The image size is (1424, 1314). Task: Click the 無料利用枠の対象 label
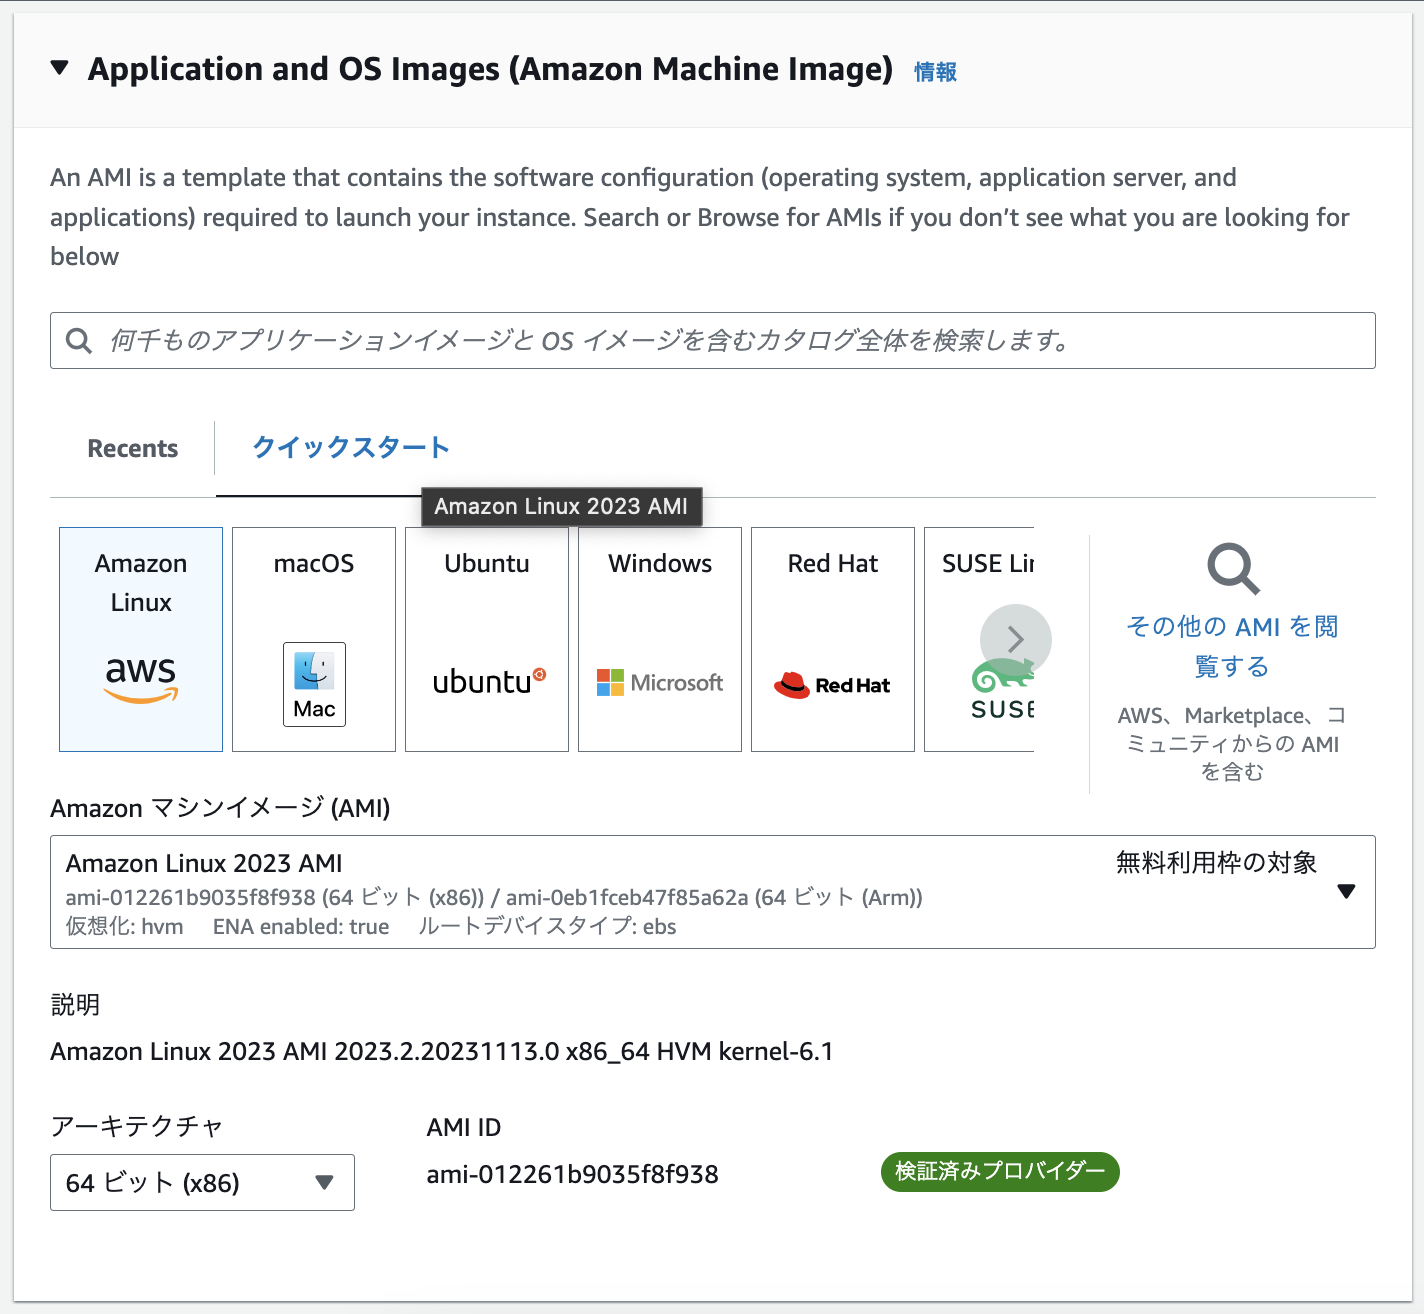(1216, 862)
